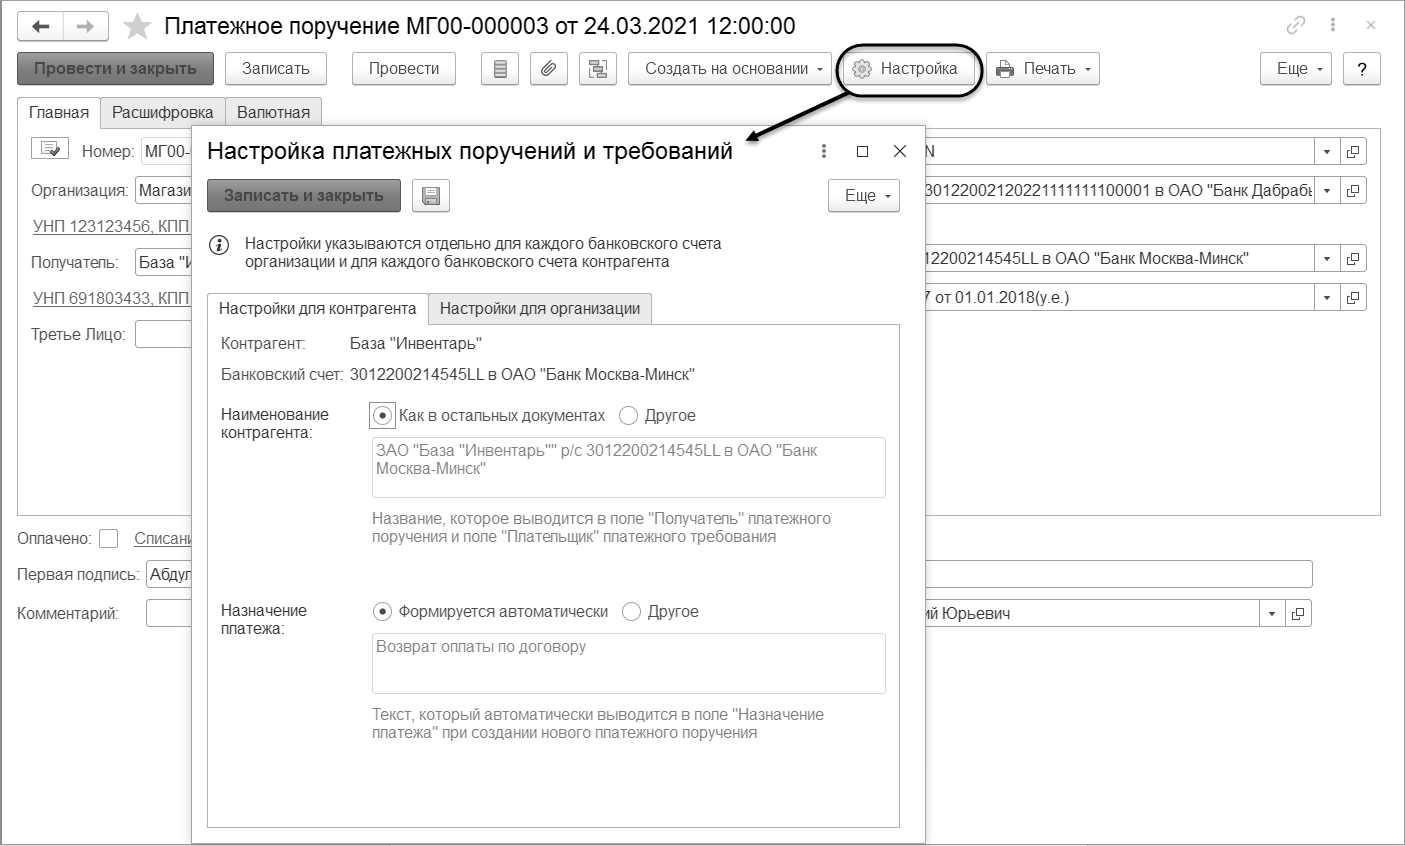The width and height of the screenshot is (1405, 846).
Task: Open help with the question mark button
Action: click(x=1361, y=69)
